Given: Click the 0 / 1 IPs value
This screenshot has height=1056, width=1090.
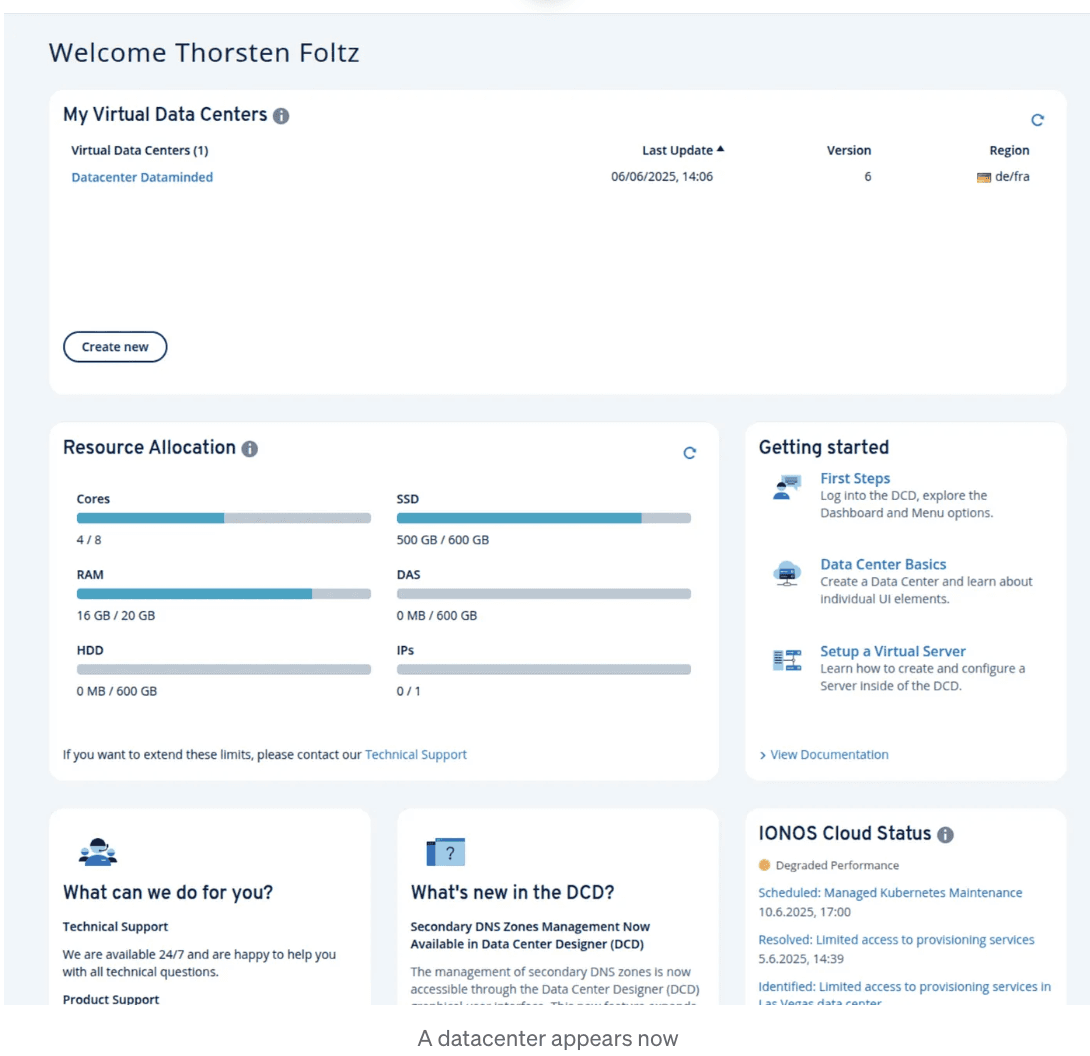Looking at the screenshot, I should point(409,691).
